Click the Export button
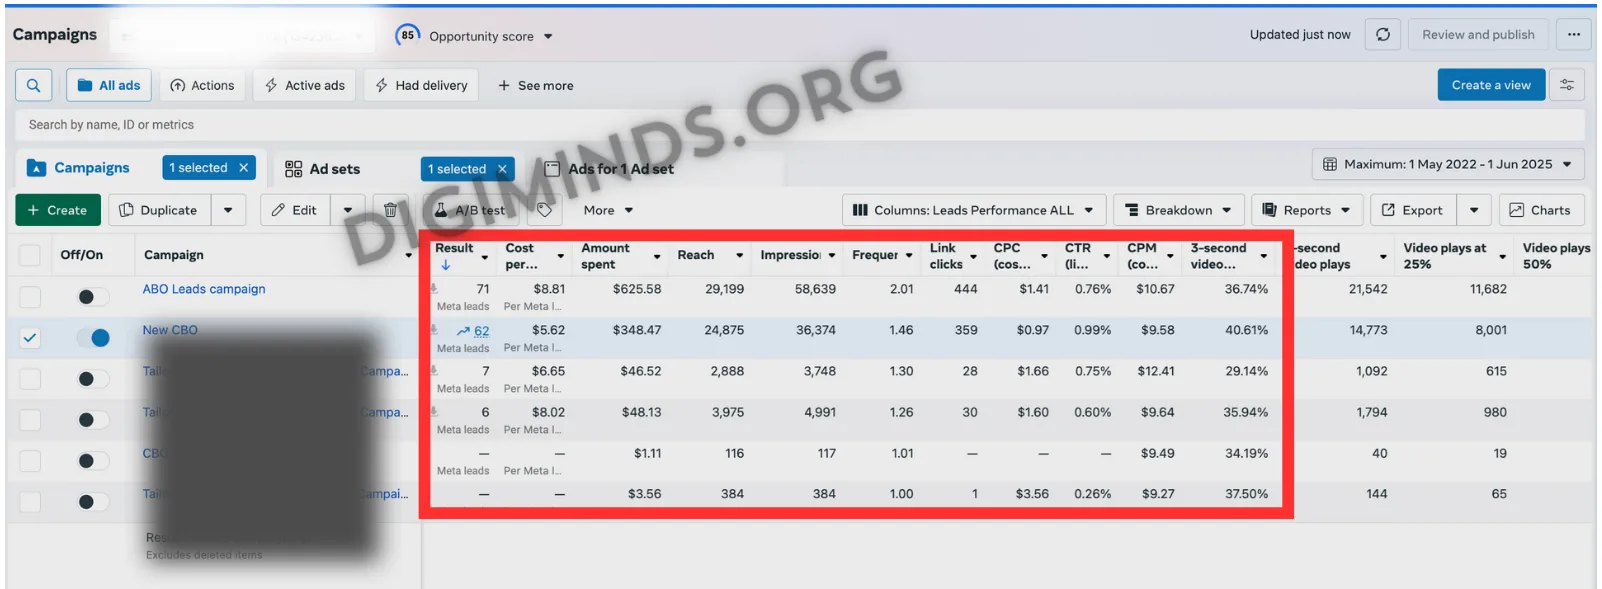The width and height of the screenshot is (1602, 589). [1413, 210]
